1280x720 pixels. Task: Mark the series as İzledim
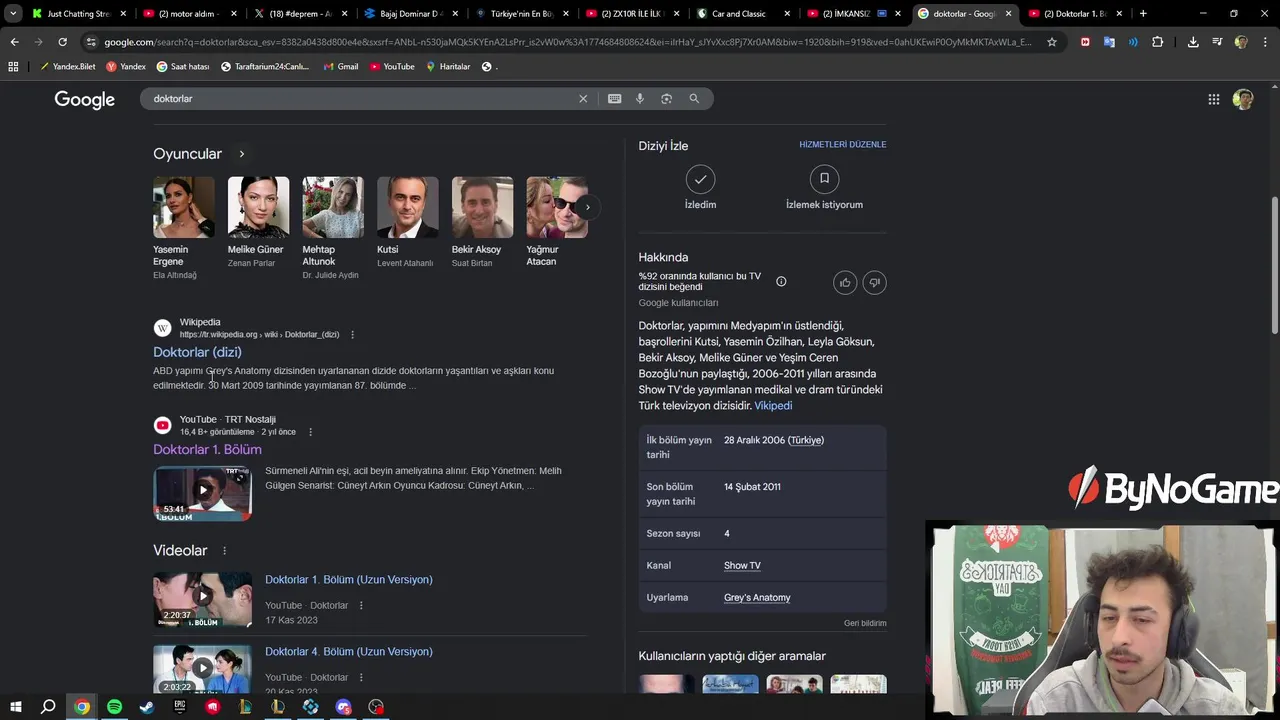700,188
